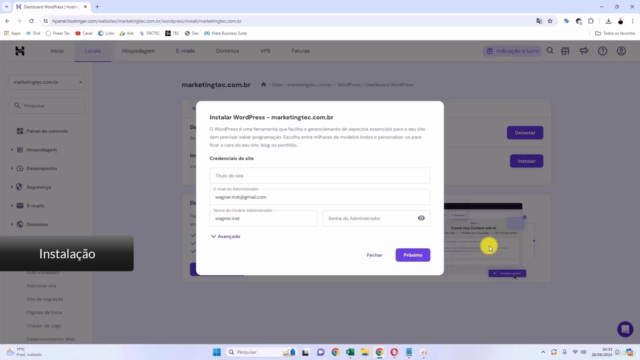The image size is (640, 360).
Task: Open the Locais tab
Action: [93, 51]
